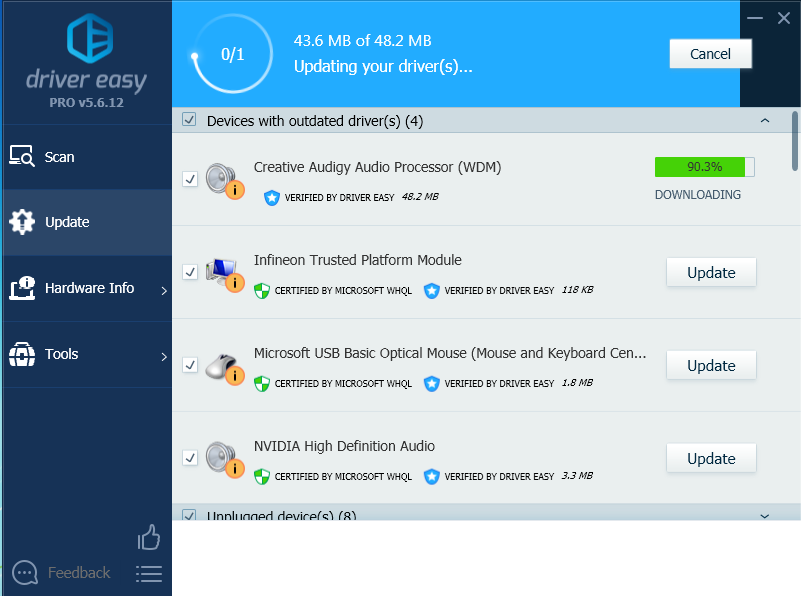Click the Driver Easy logo icon
The height and width of the screenshot is (596, 801).
tap(90, 38)
